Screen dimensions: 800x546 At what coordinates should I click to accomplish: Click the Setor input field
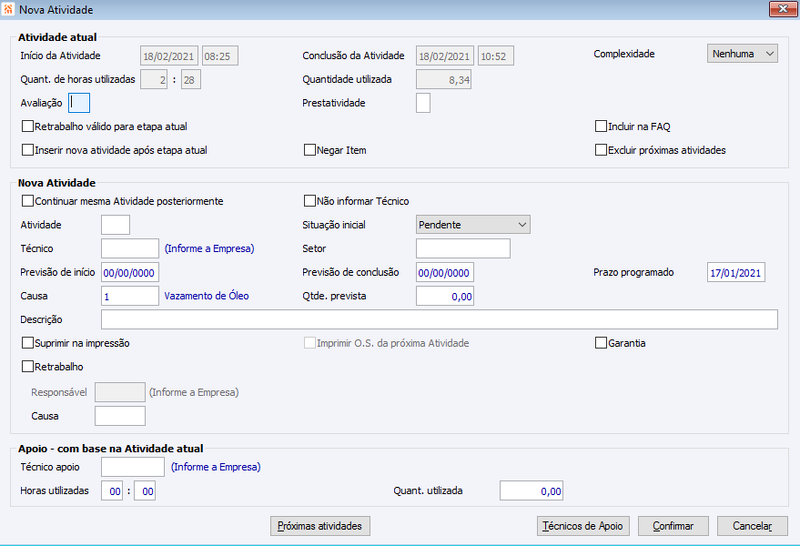(x=463, y=249)
